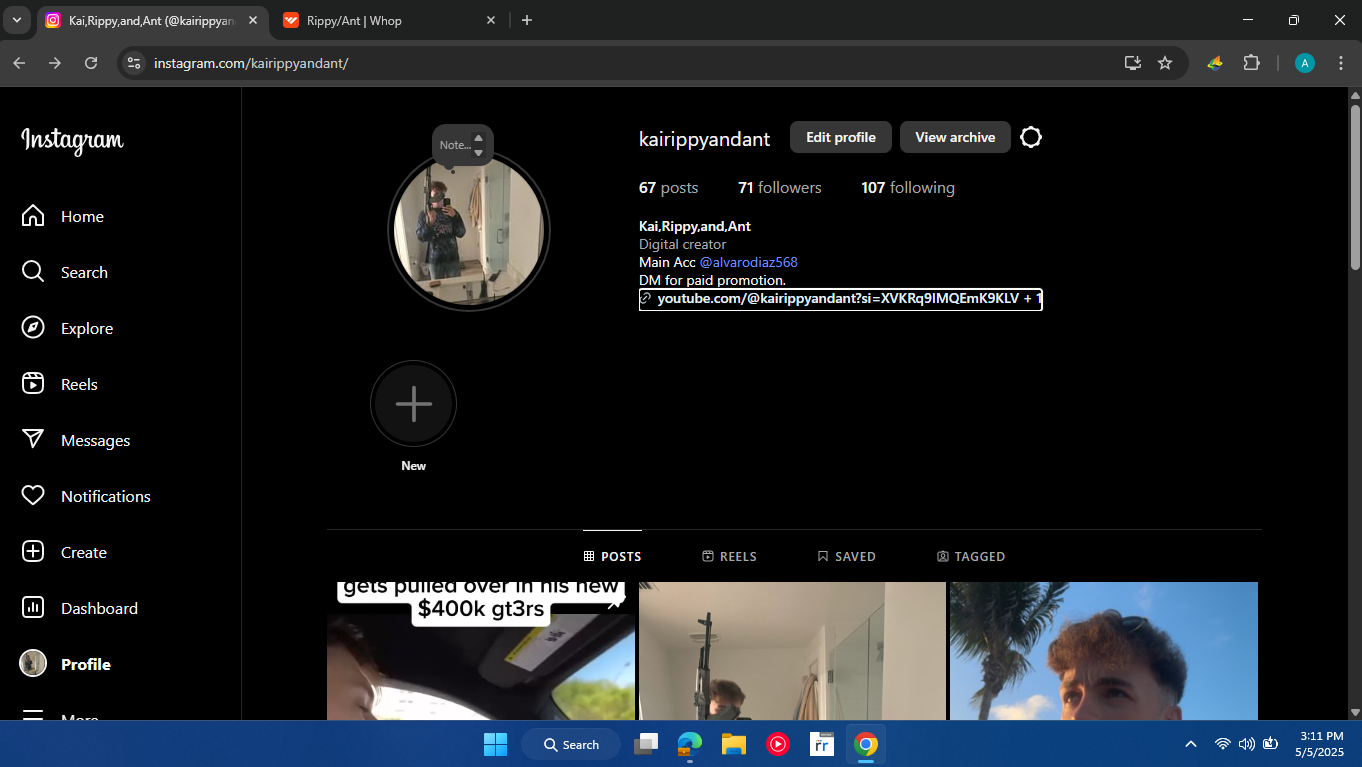Open Profile from sidebar
The height and width of the screenshot is (767, 1362).
(66, 664)
